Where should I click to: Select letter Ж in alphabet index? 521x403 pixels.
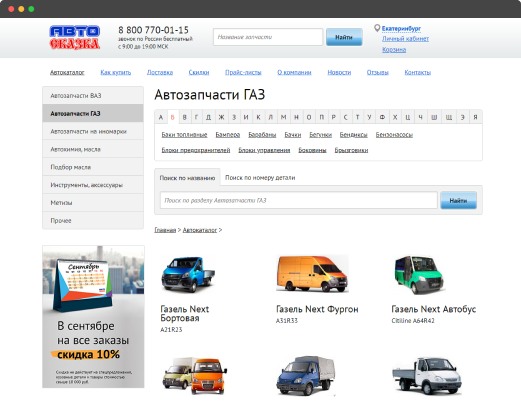pos(221,117)
